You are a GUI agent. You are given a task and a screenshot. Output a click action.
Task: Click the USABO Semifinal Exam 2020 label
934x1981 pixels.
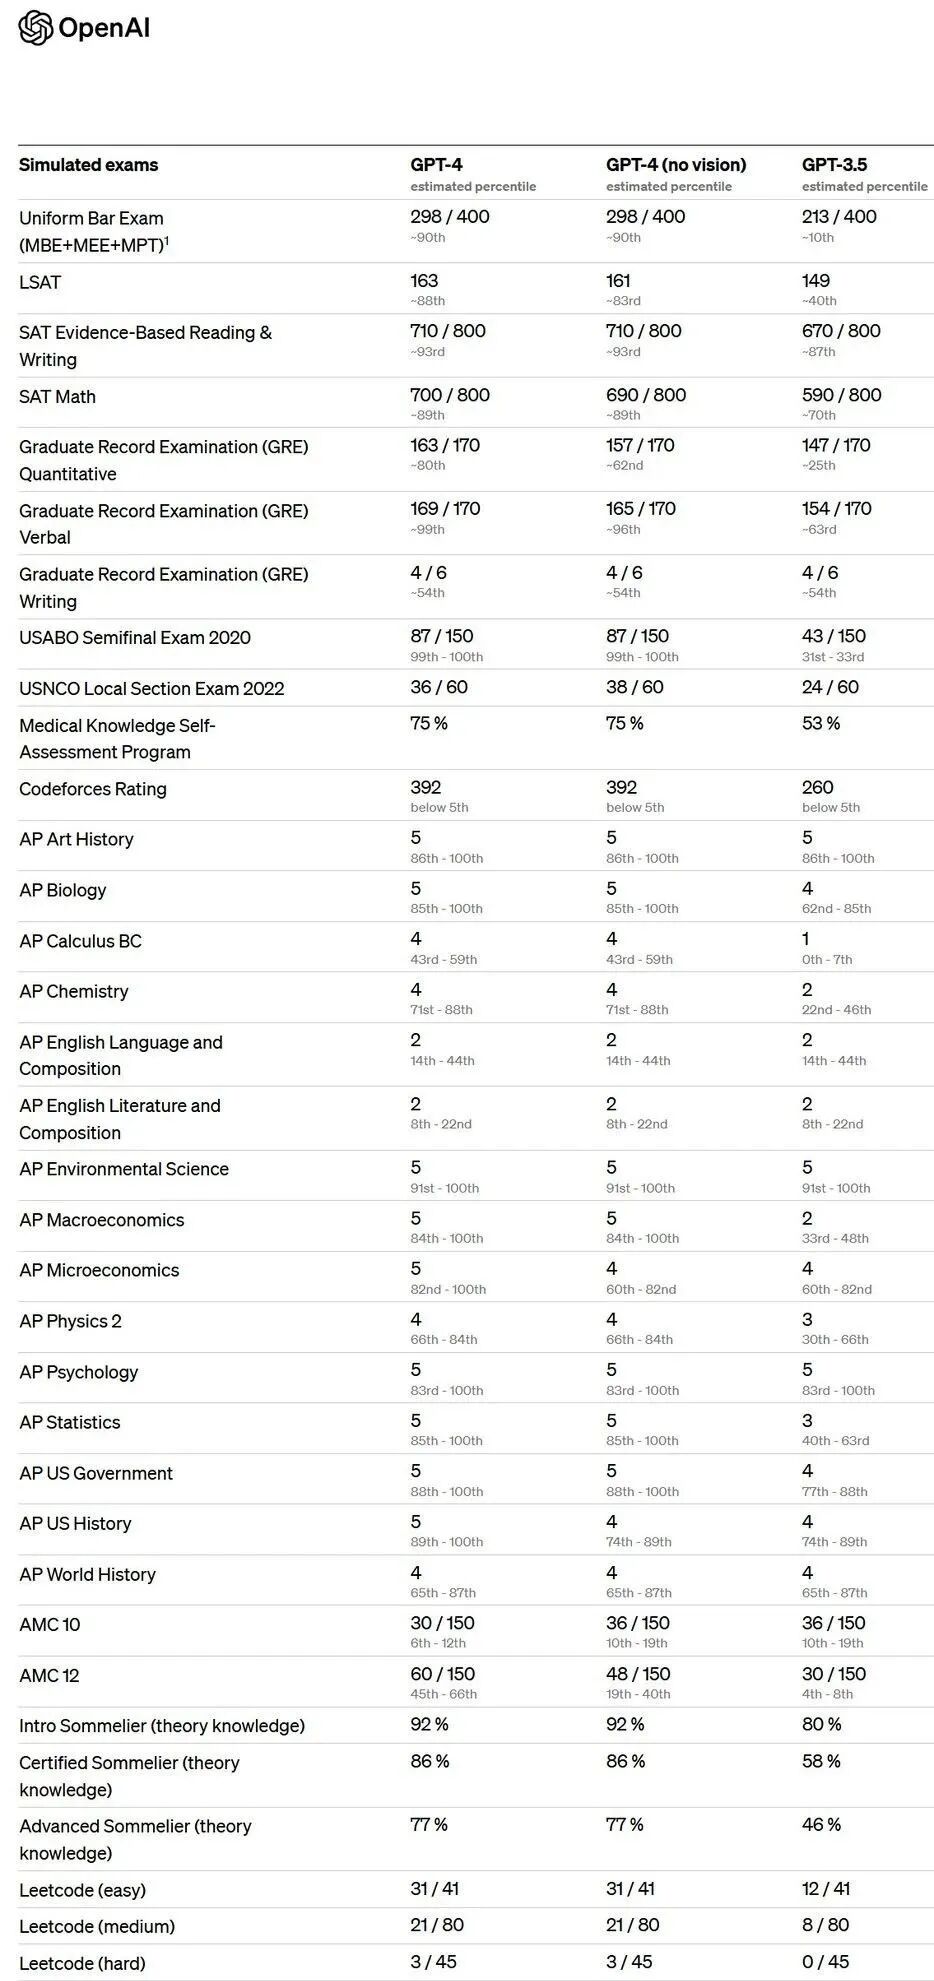[135, 638]
